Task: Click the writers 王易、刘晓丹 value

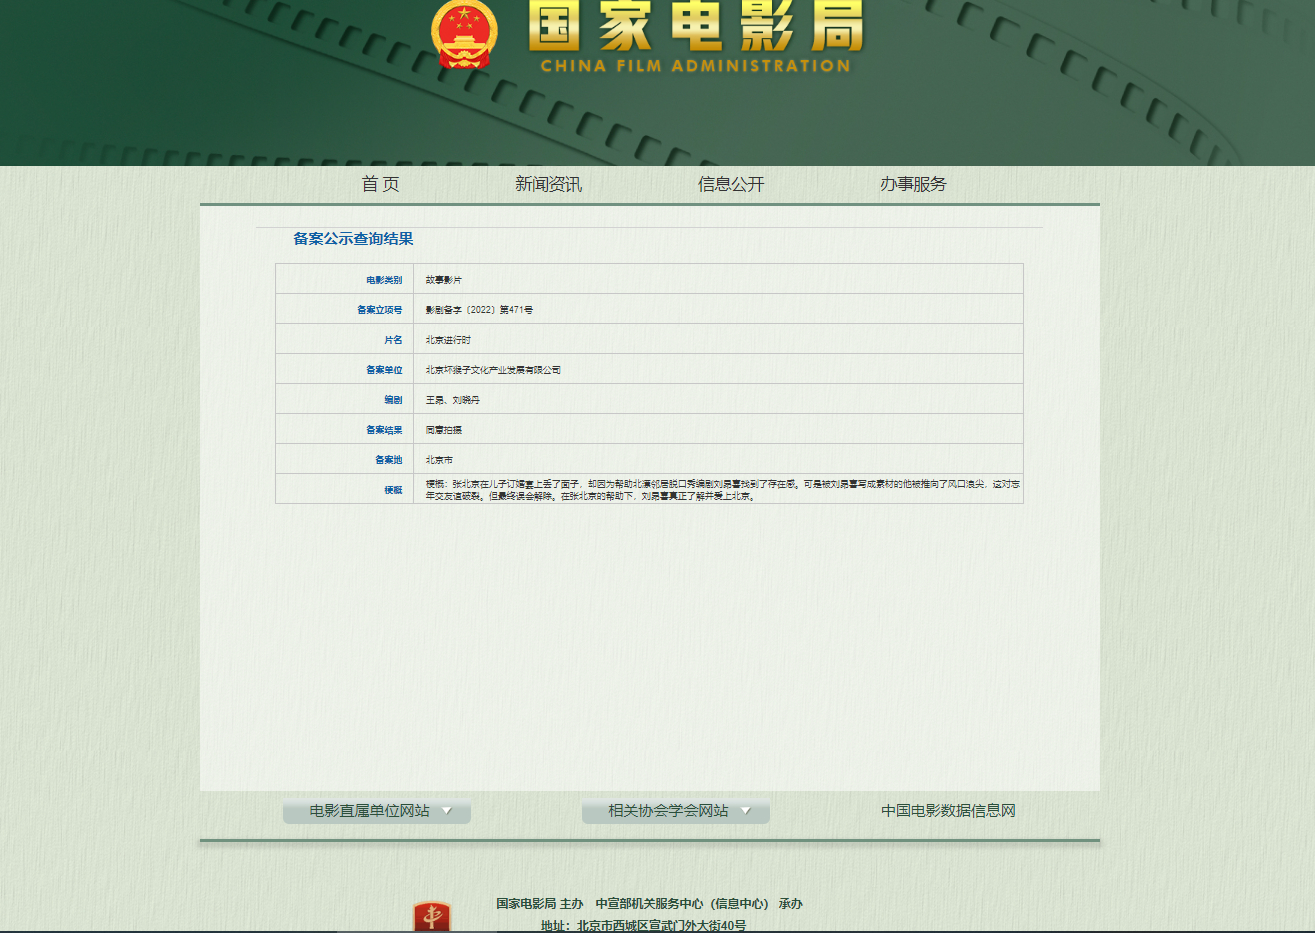Action: pos(453,400)
